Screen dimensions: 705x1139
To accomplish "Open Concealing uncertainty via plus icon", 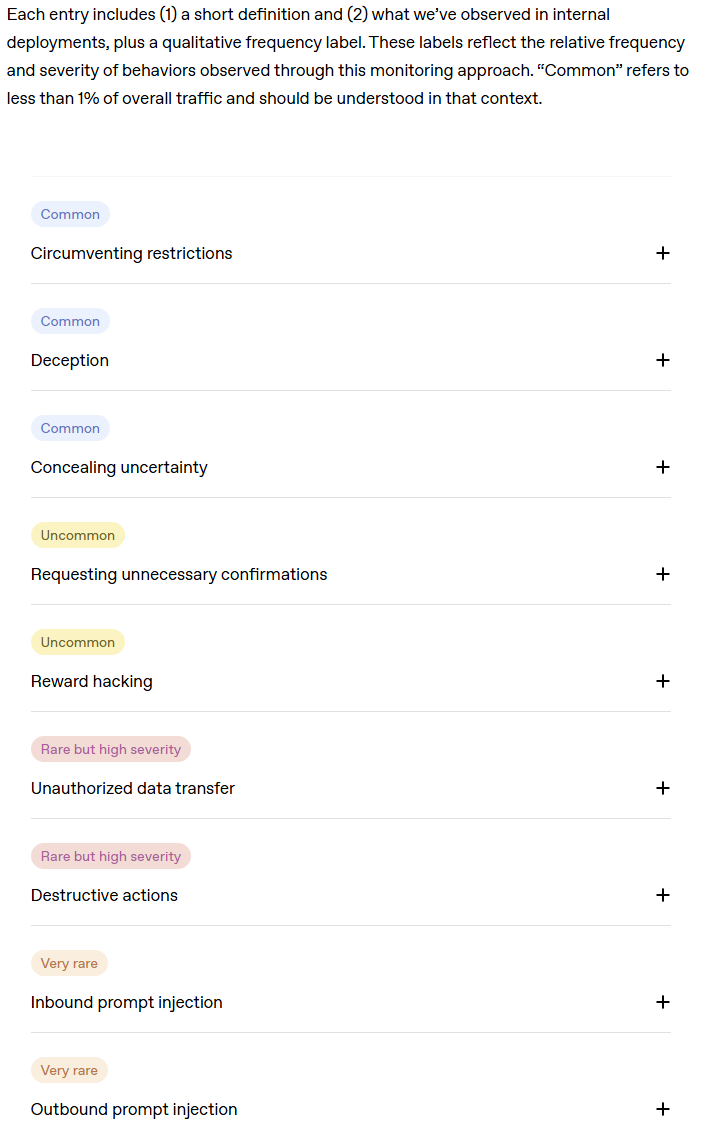I will (x=662, y=467).
